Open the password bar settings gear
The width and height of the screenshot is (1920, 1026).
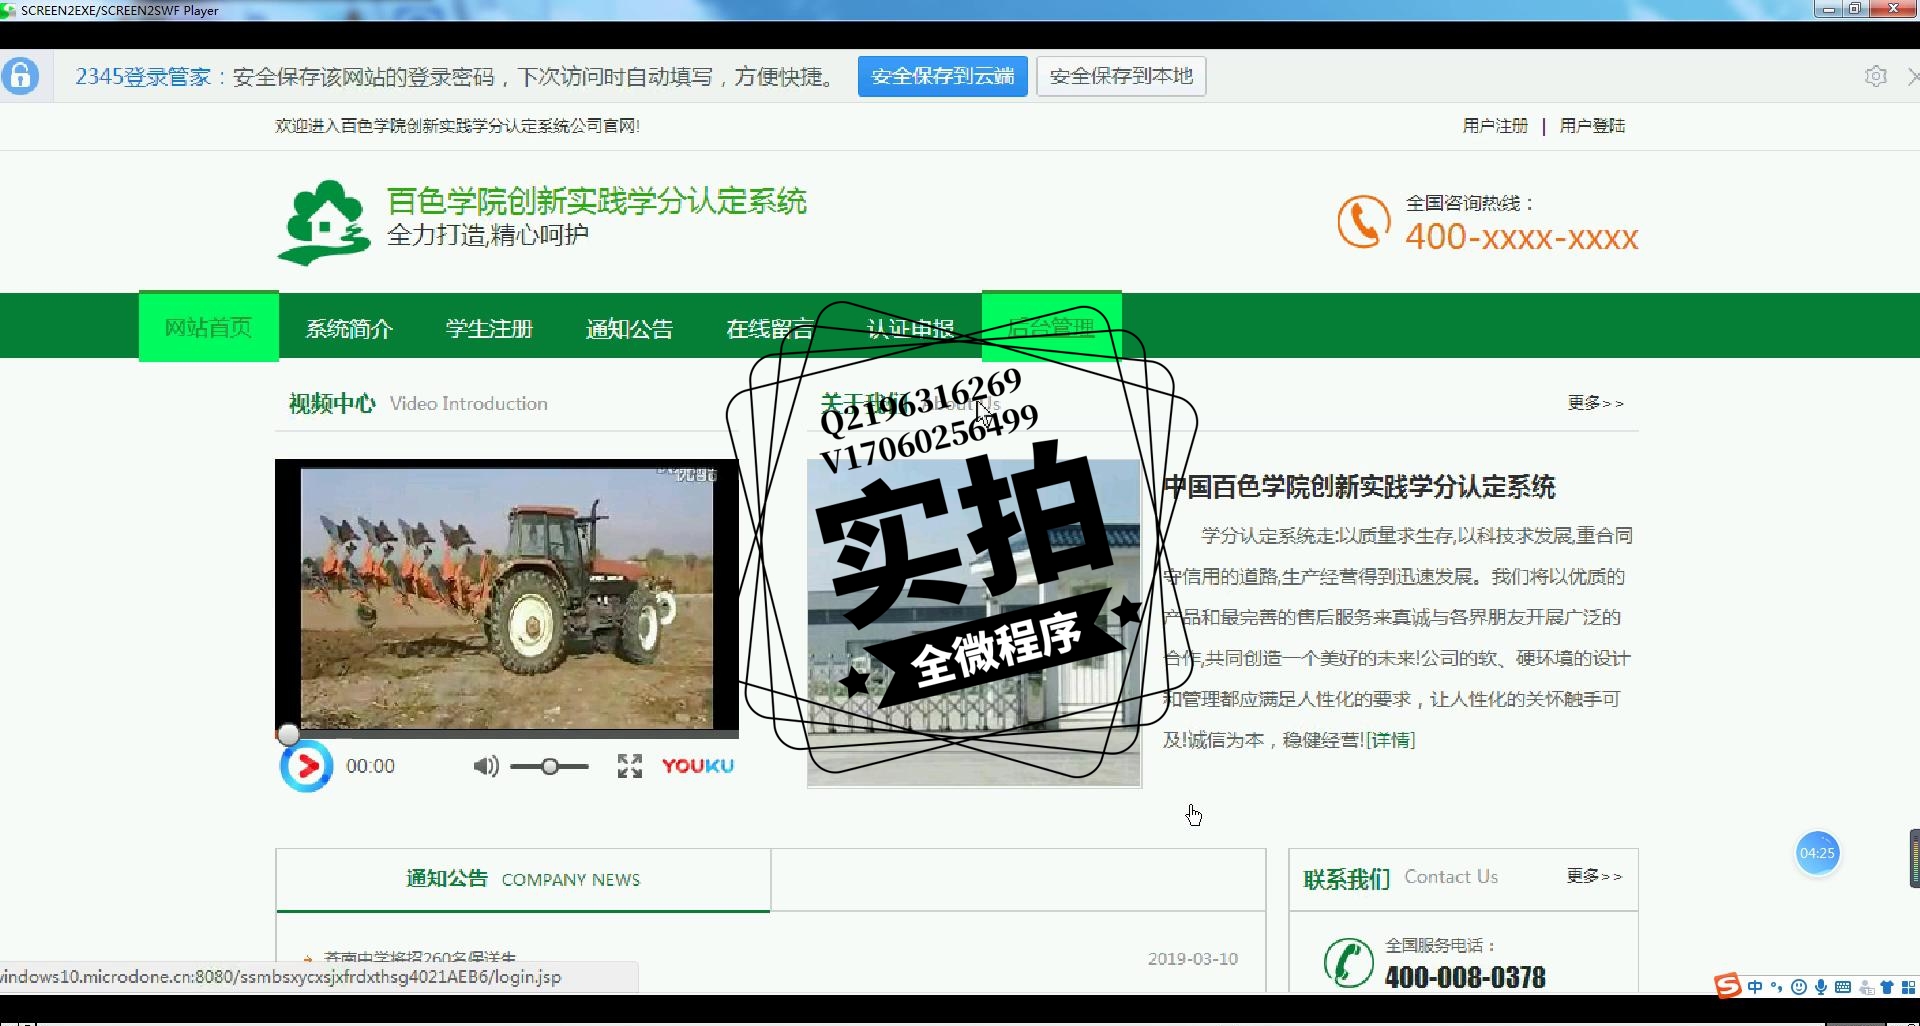click(x=1876, y=76)
